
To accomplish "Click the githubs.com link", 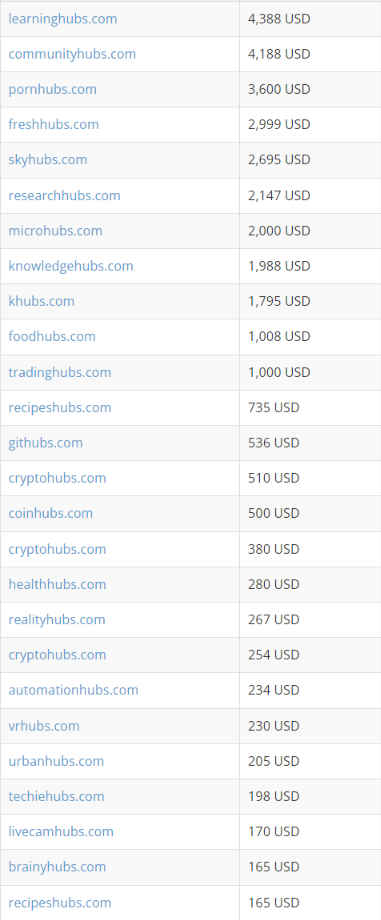I will coord(45,442).
